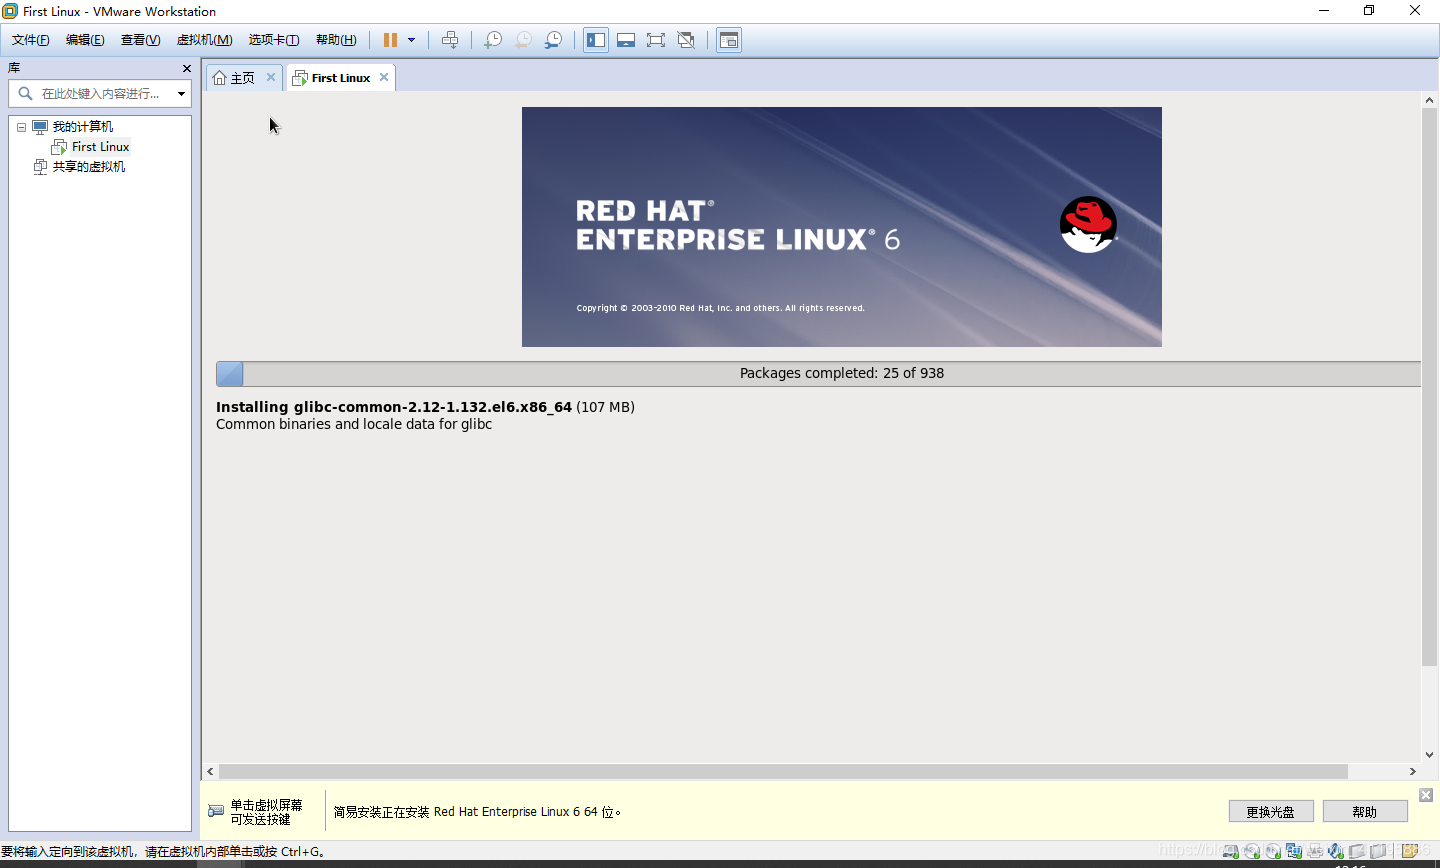Open the 选项卡(T) menu

pyautogui.click(x=274, y=40)
